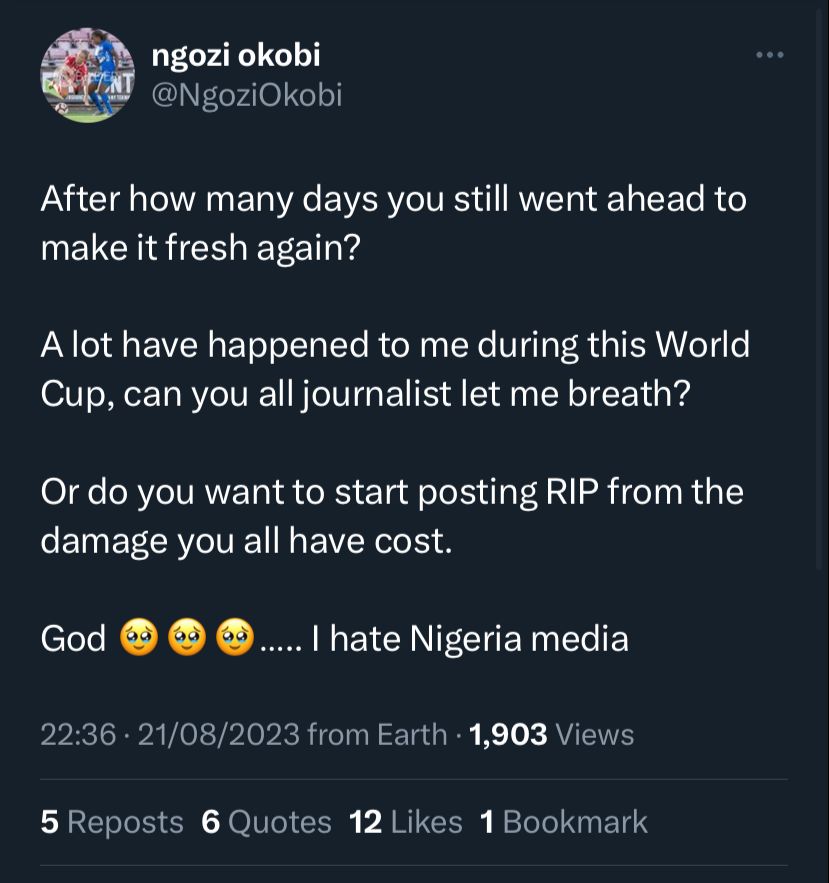Click the word 'God' before the emojis
Image resolution: width=829 pixels, height=883 pixels.
point(73,639)
